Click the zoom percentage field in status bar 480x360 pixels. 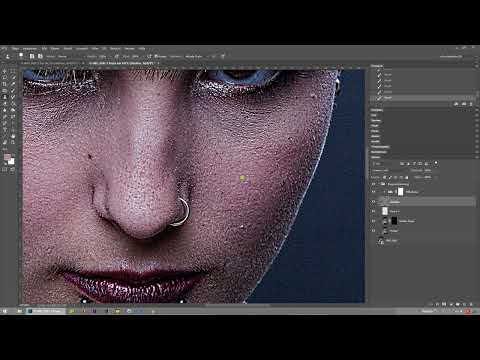pyautogui.click(x=25, y=305)
